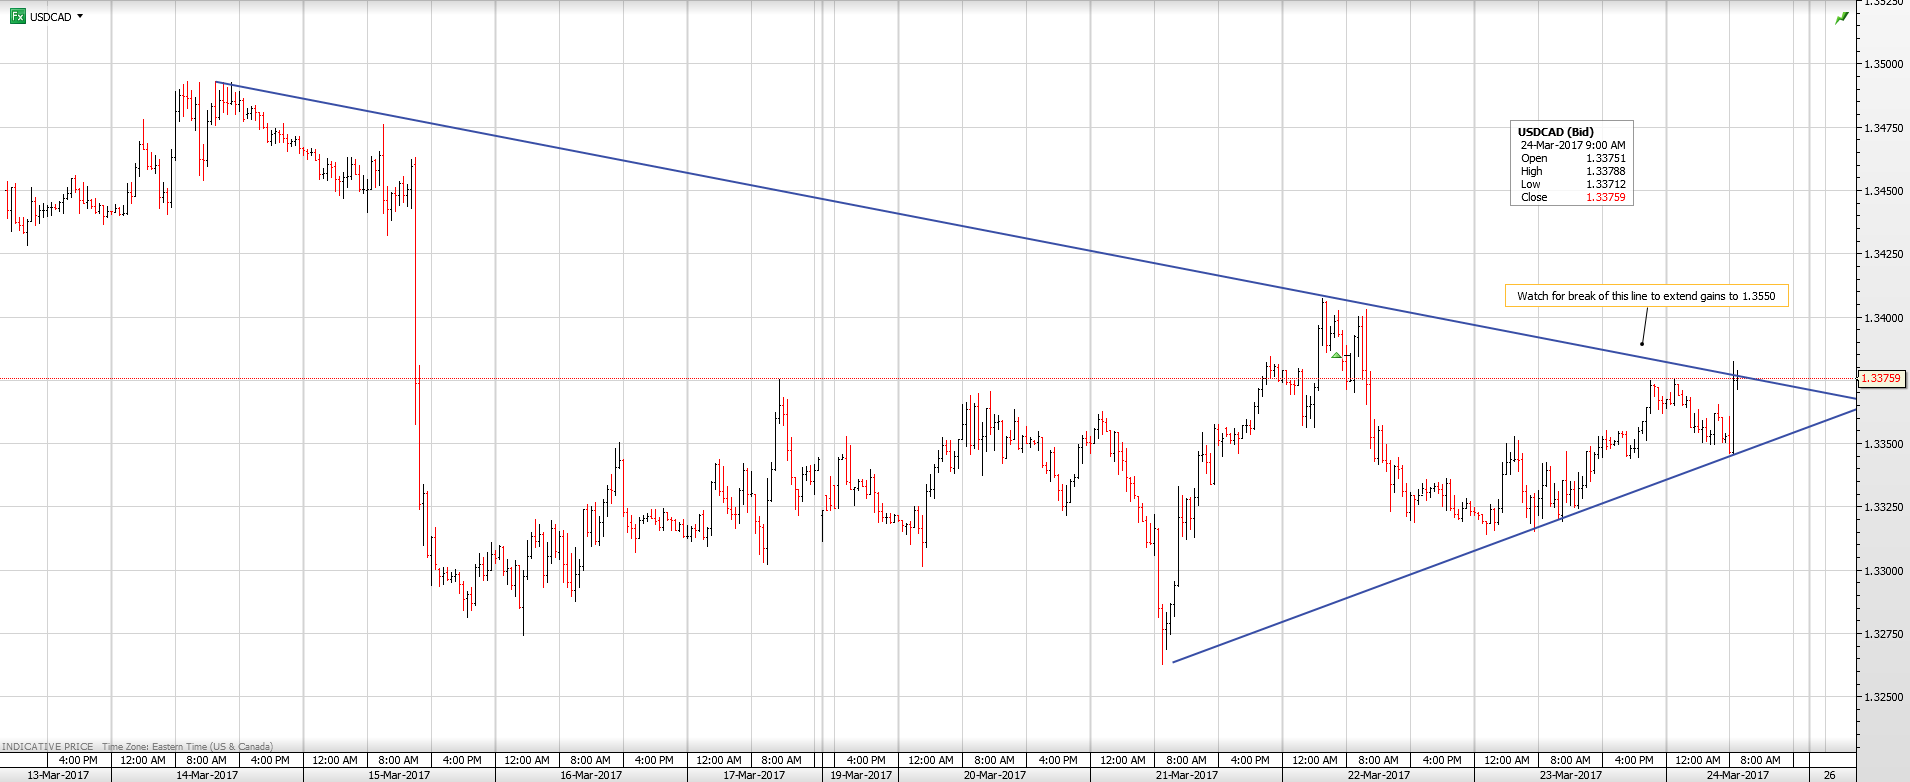Click the 1.34000 price axis label
This screenshot has height=782, width=1910.
point(1883,318)
